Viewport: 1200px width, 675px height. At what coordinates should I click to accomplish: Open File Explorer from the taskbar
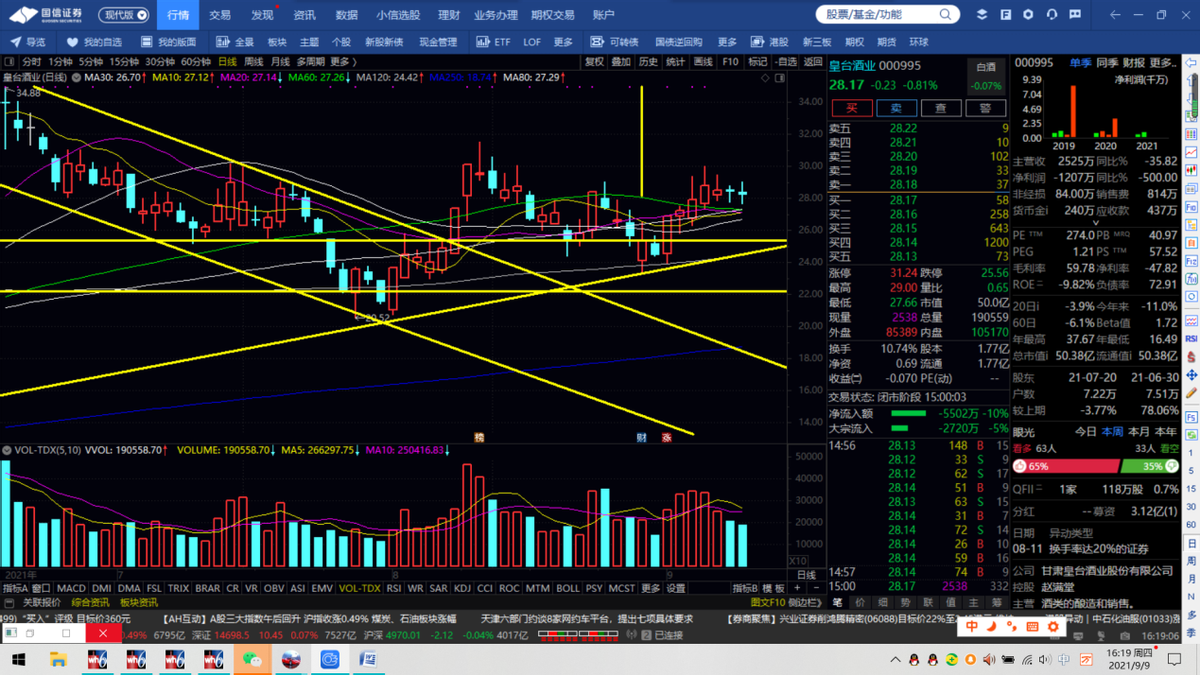(x=59, y=660)
